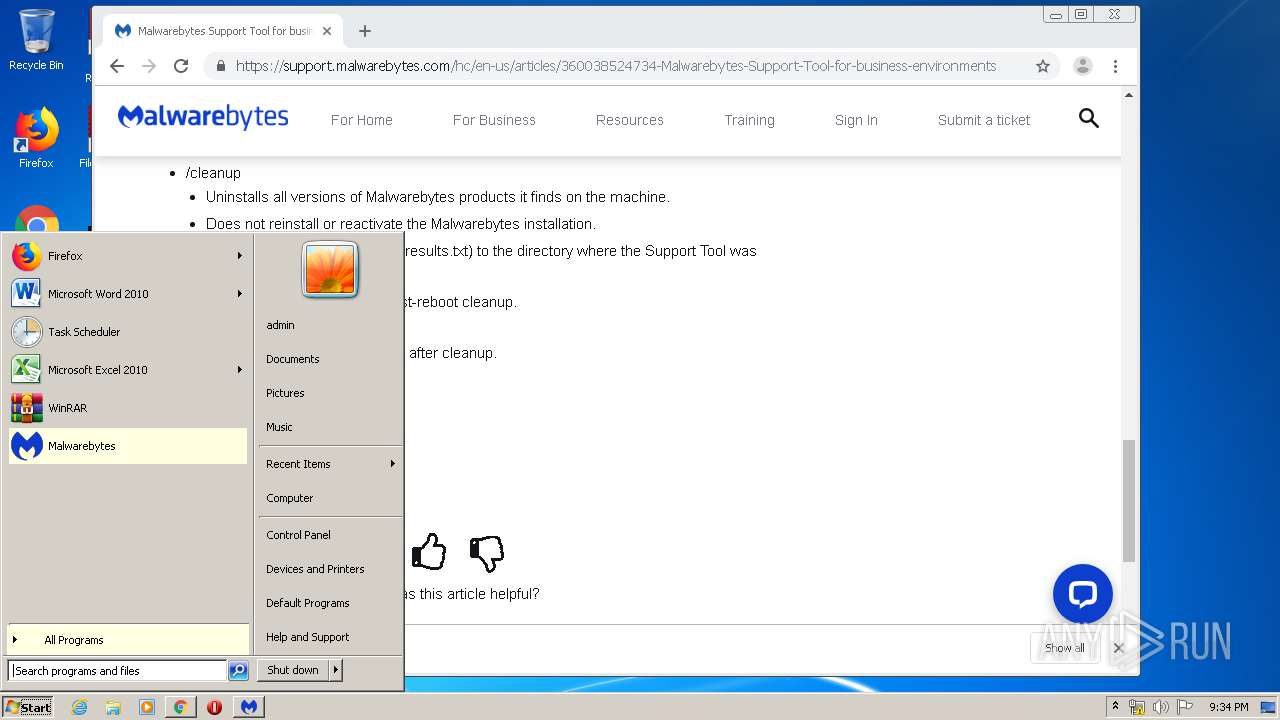Screen dimensions: 1280x720
Task: Open Task Scheduler from the Start menu
Action: pos(127,332)
